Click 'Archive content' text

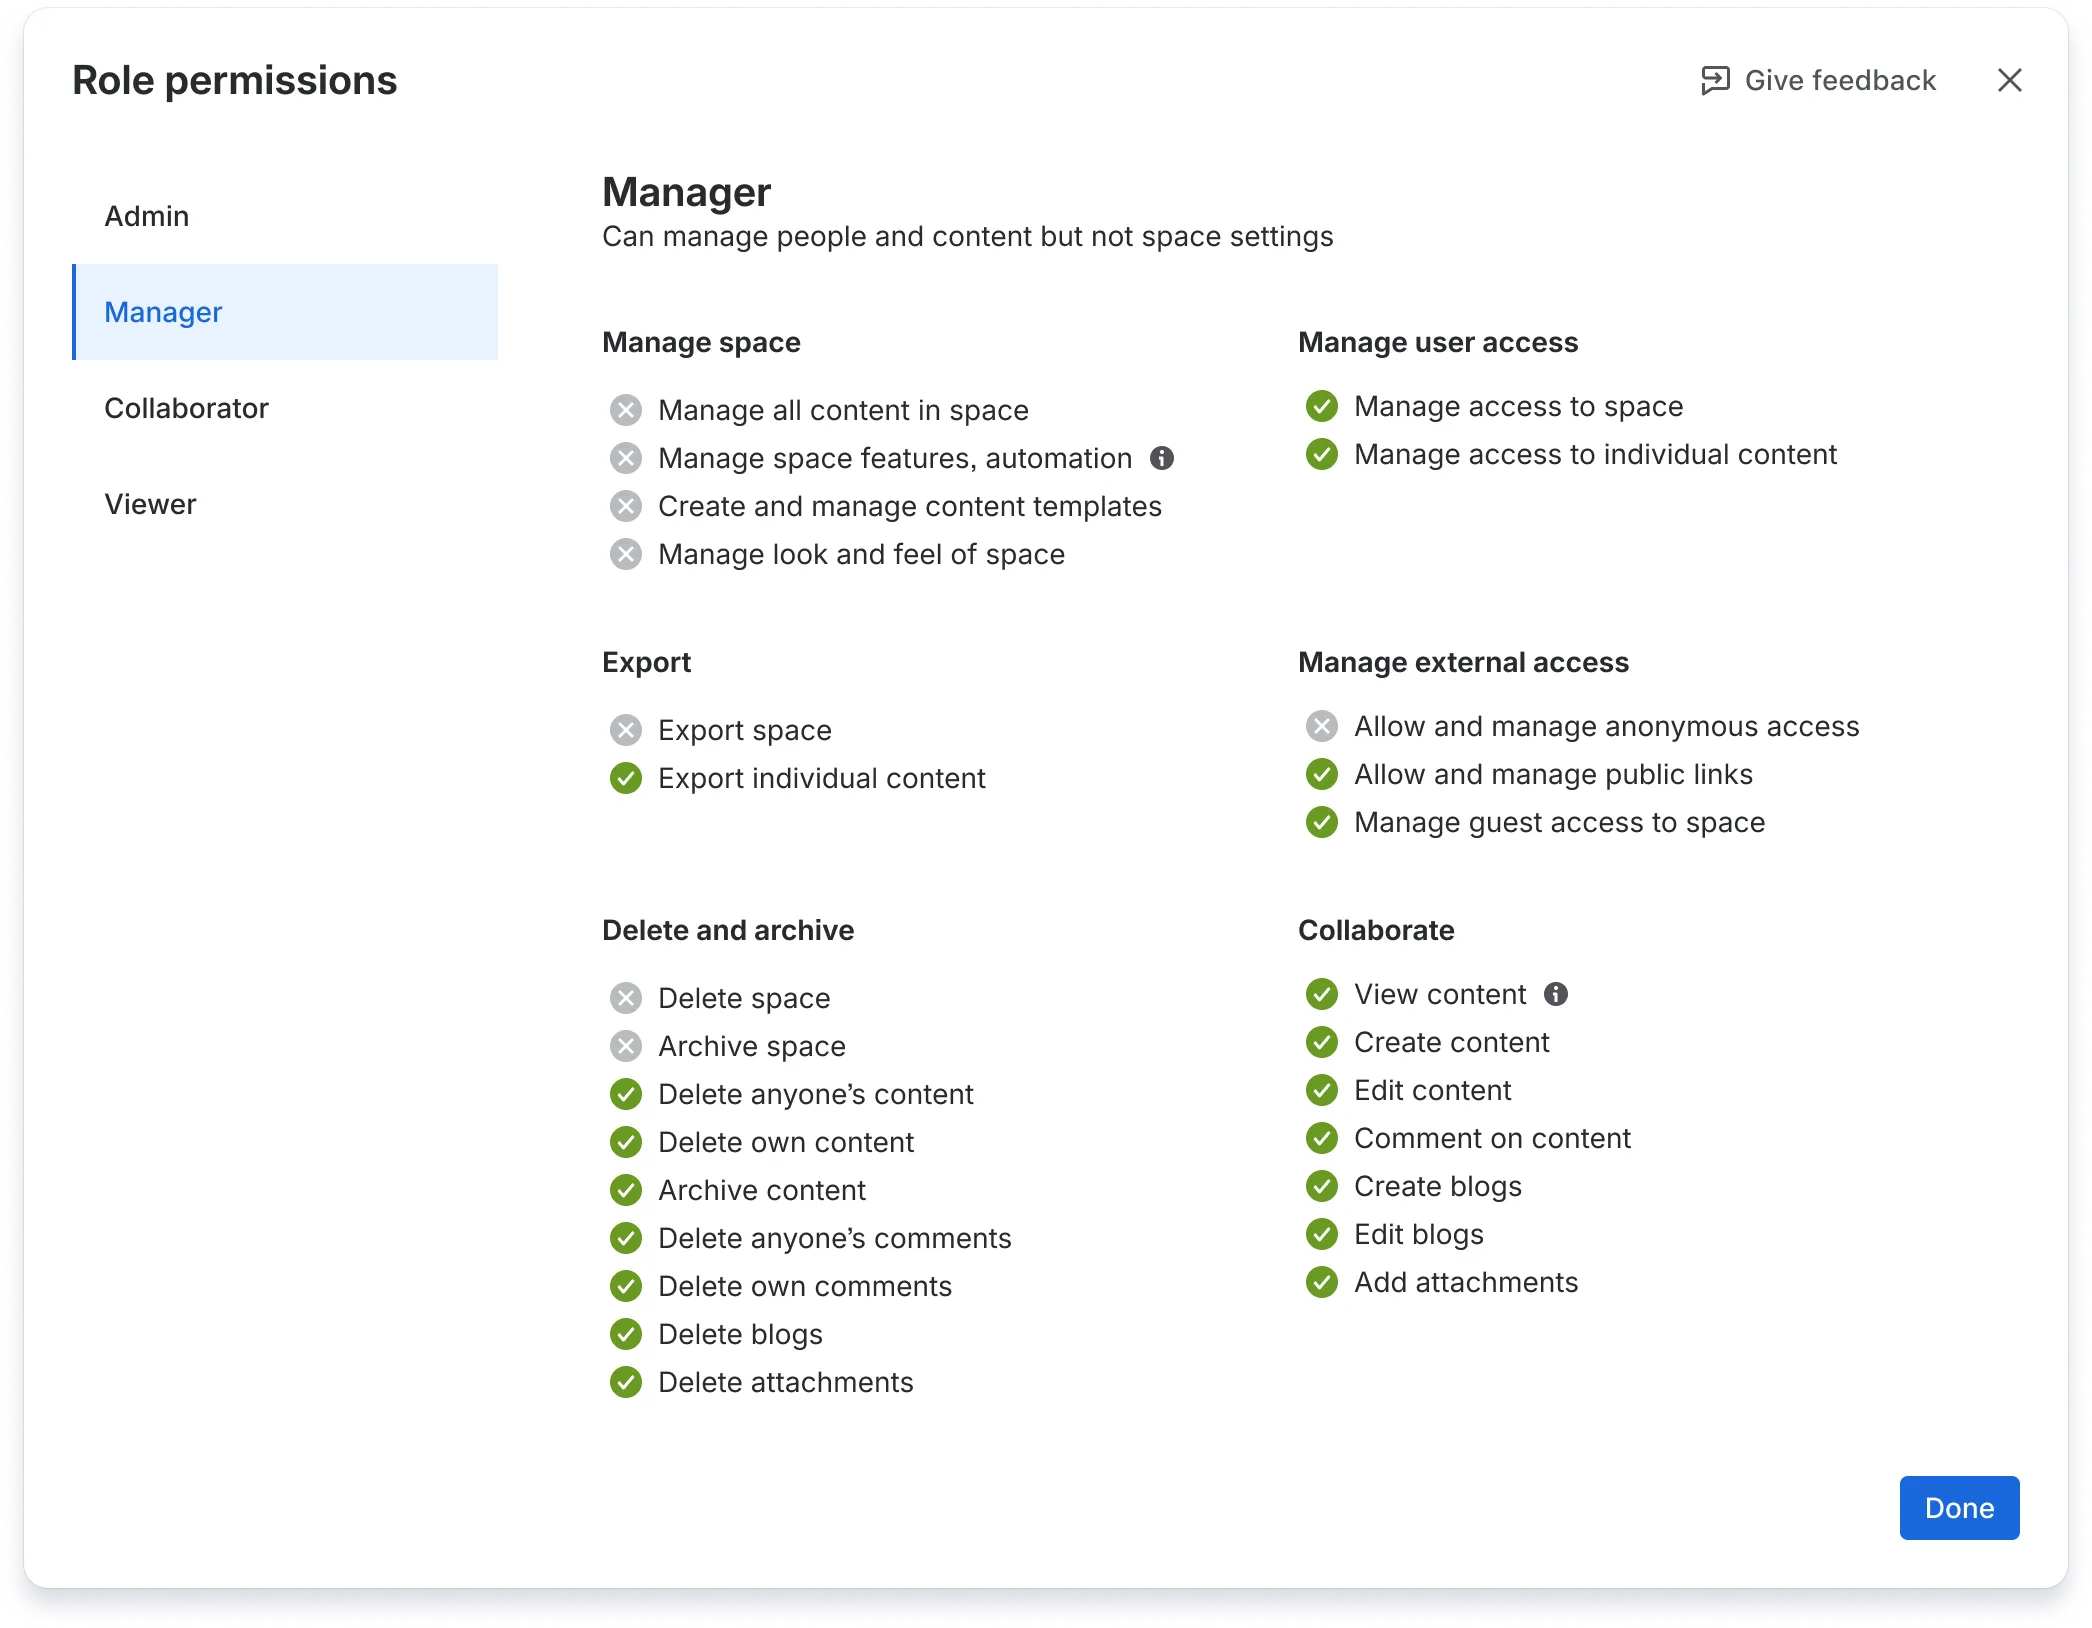[762, 1190]
